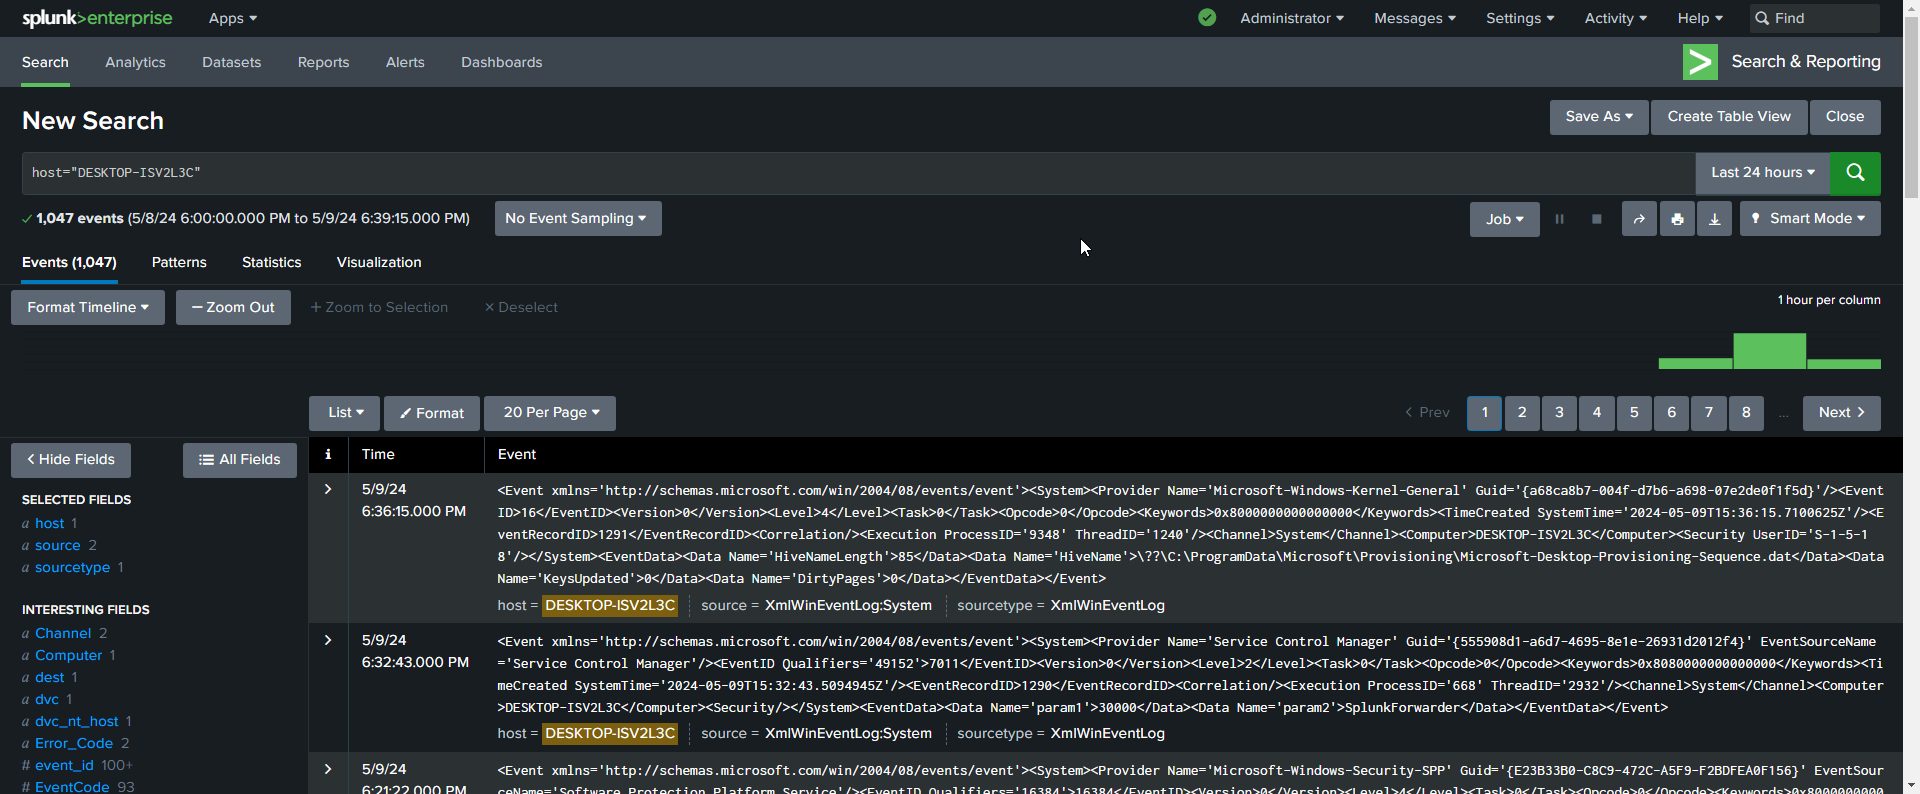This screenshot has width=1920, height=794.
Task: Go to results page 8
Action: click(x=1746, y=413)
